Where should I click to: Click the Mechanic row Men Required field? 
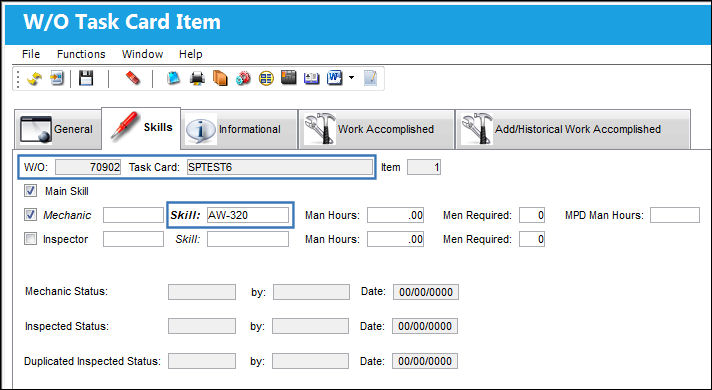point(532,215)
